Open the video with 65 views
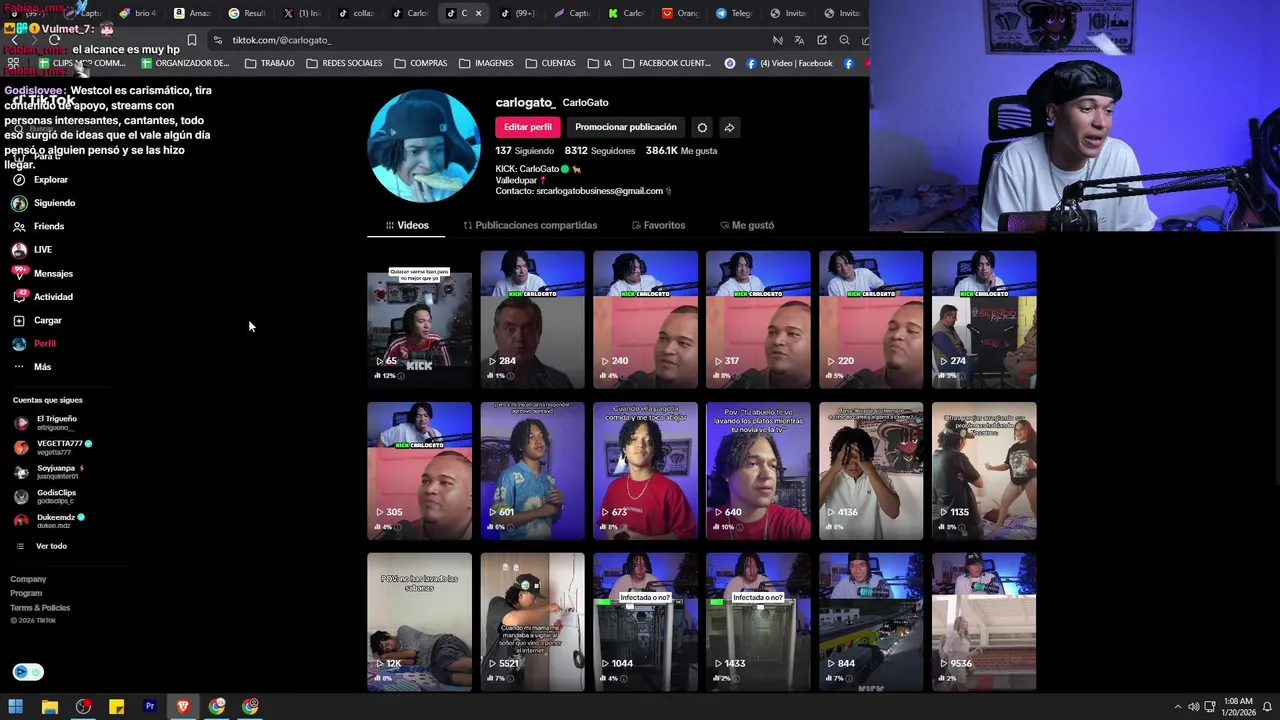 point(419,320)
